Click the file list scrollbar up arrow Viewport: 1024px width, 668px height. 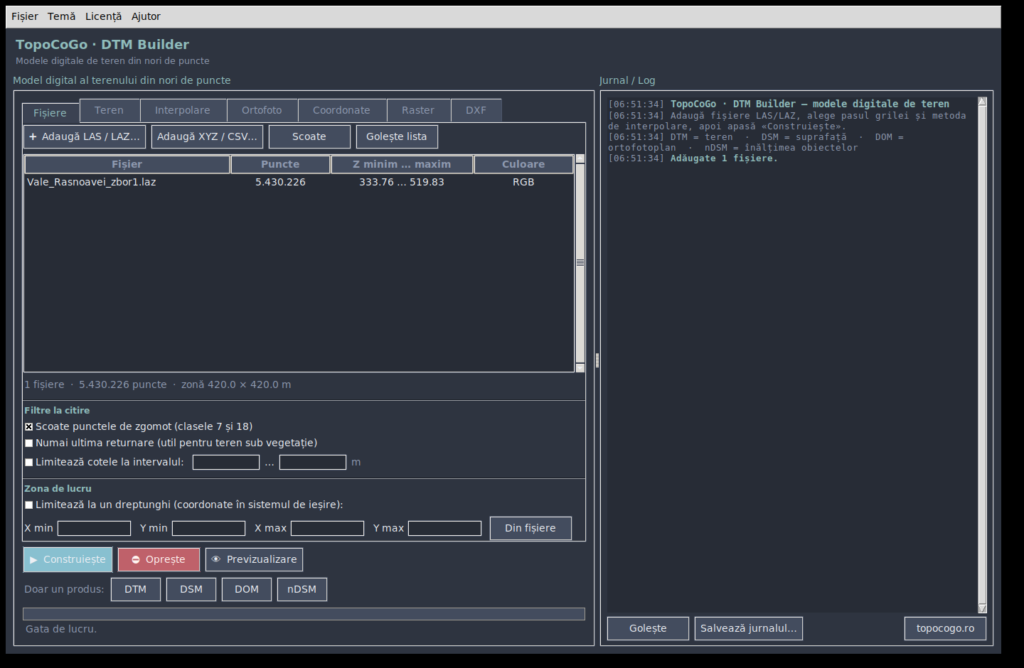pyautogui.click(x=580, y=159)
